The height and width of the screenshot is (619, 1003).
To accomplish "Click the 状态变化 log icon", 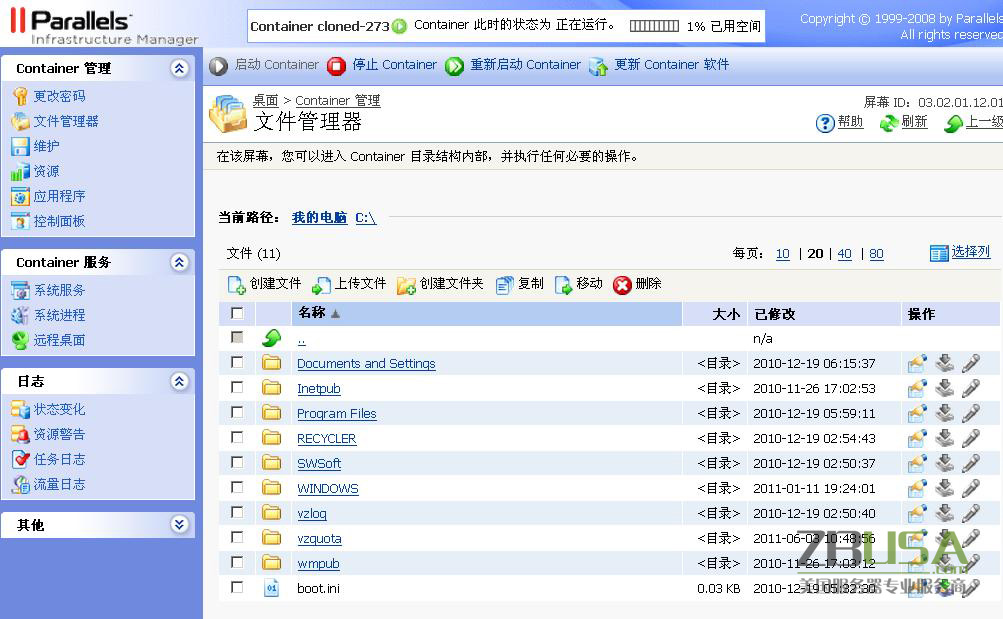I will [20, 409].
